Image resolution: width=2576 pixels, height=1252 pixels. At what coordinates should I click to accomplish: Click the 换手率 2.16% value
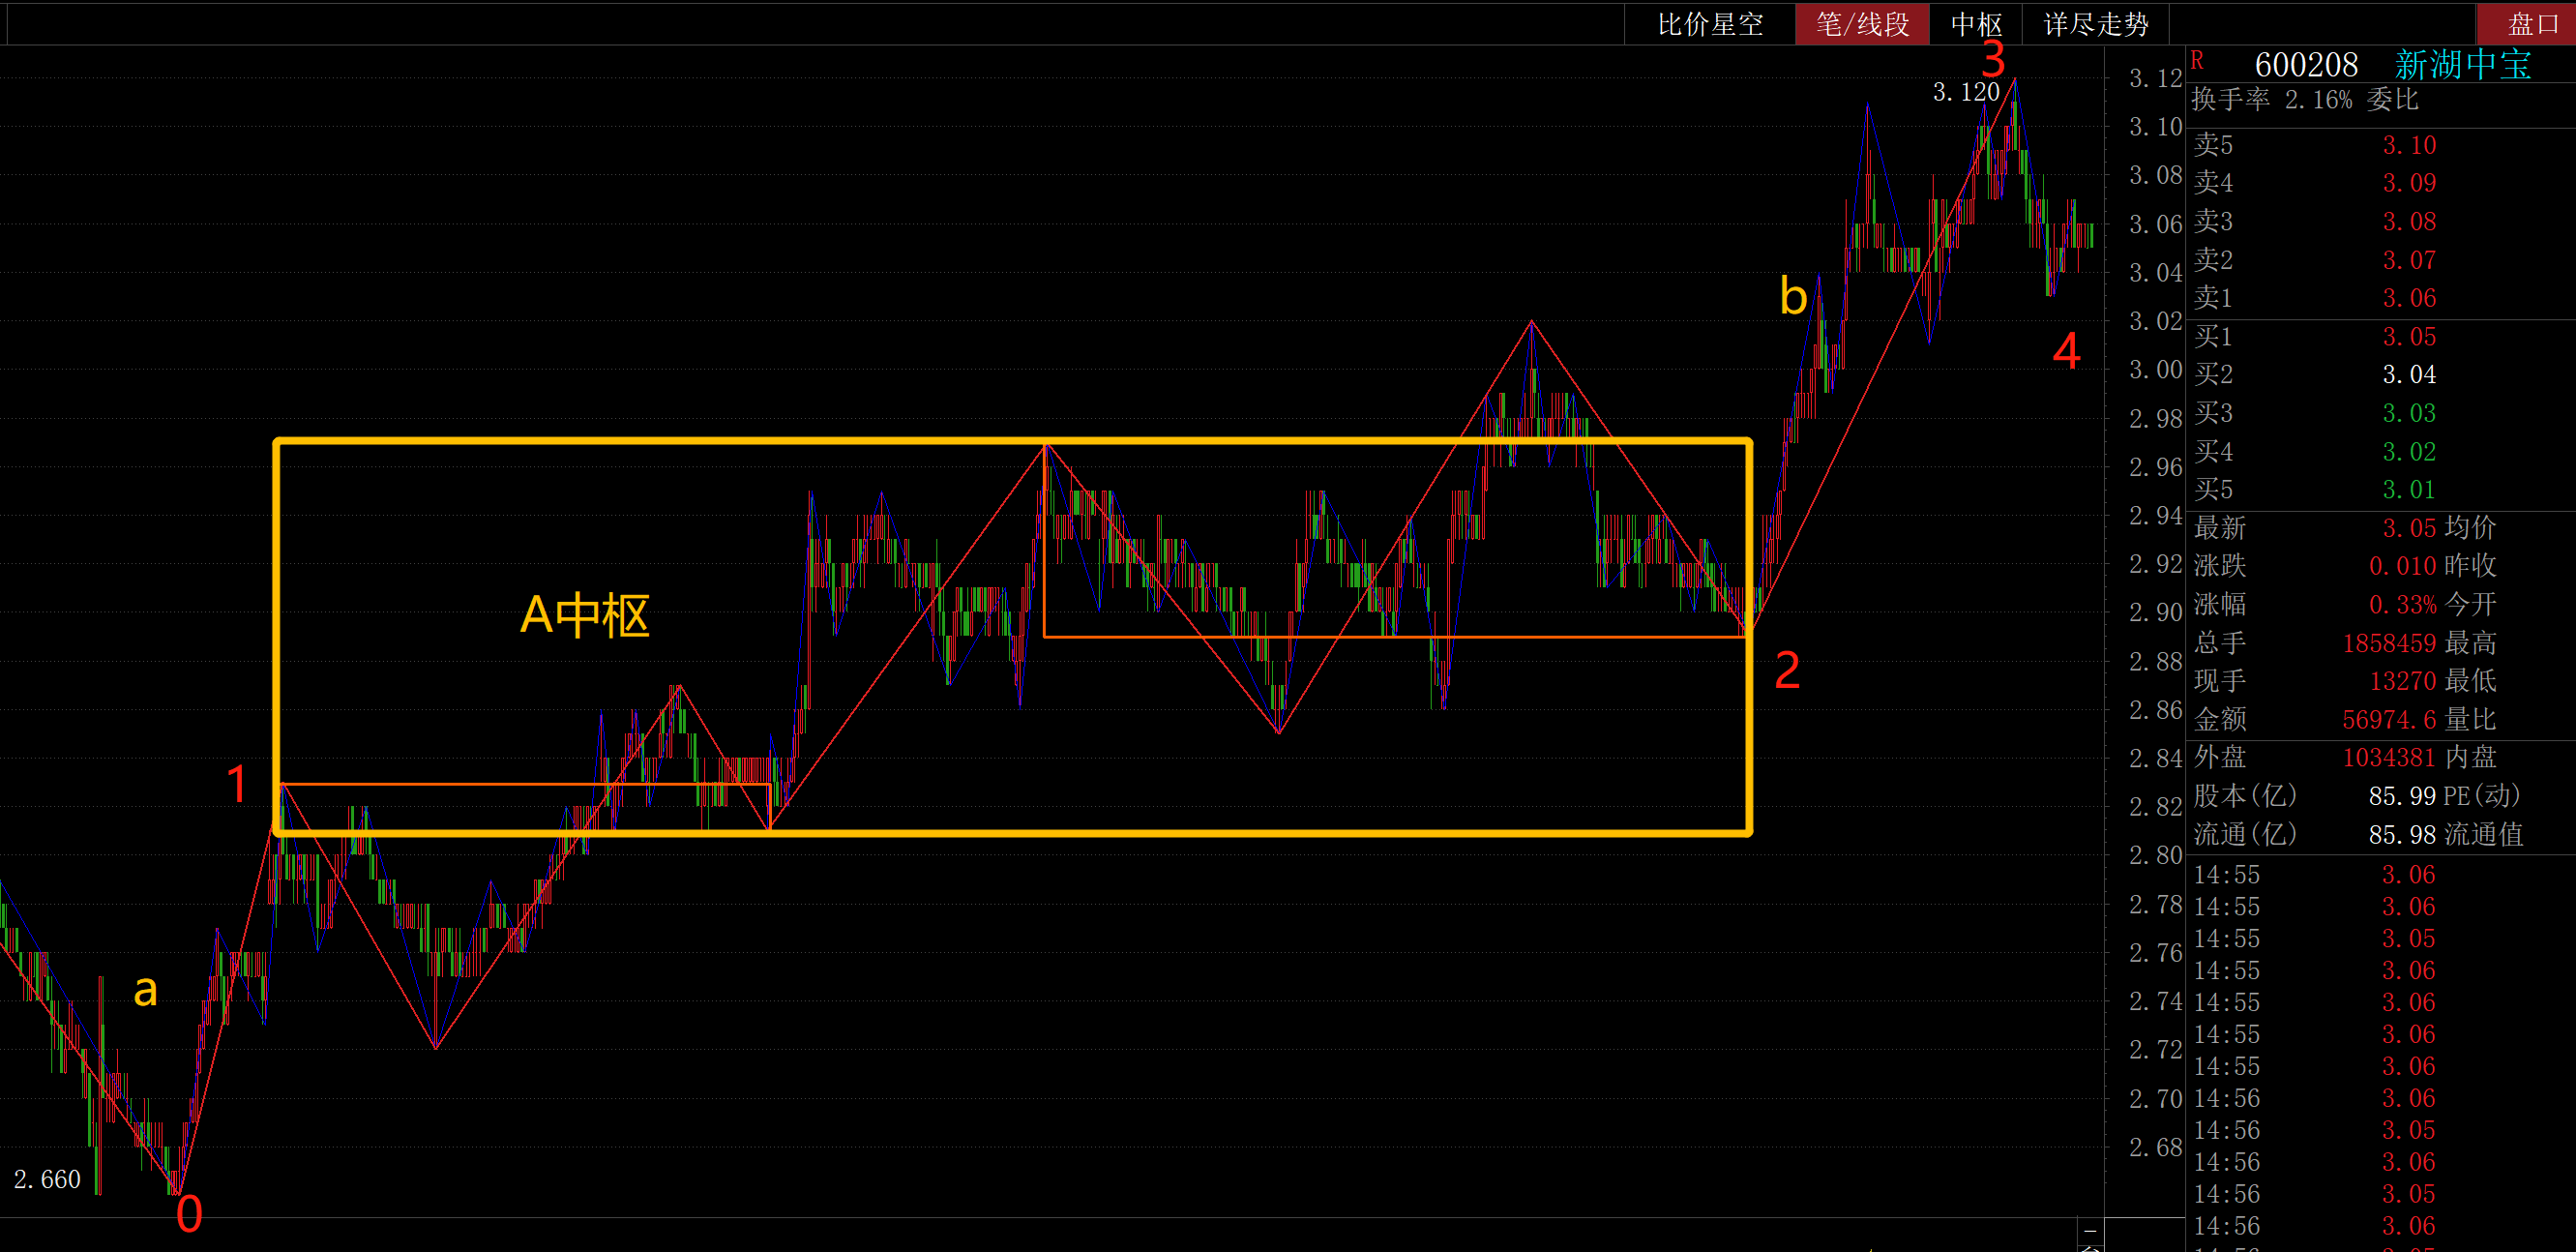click(x=2318, y=100)
